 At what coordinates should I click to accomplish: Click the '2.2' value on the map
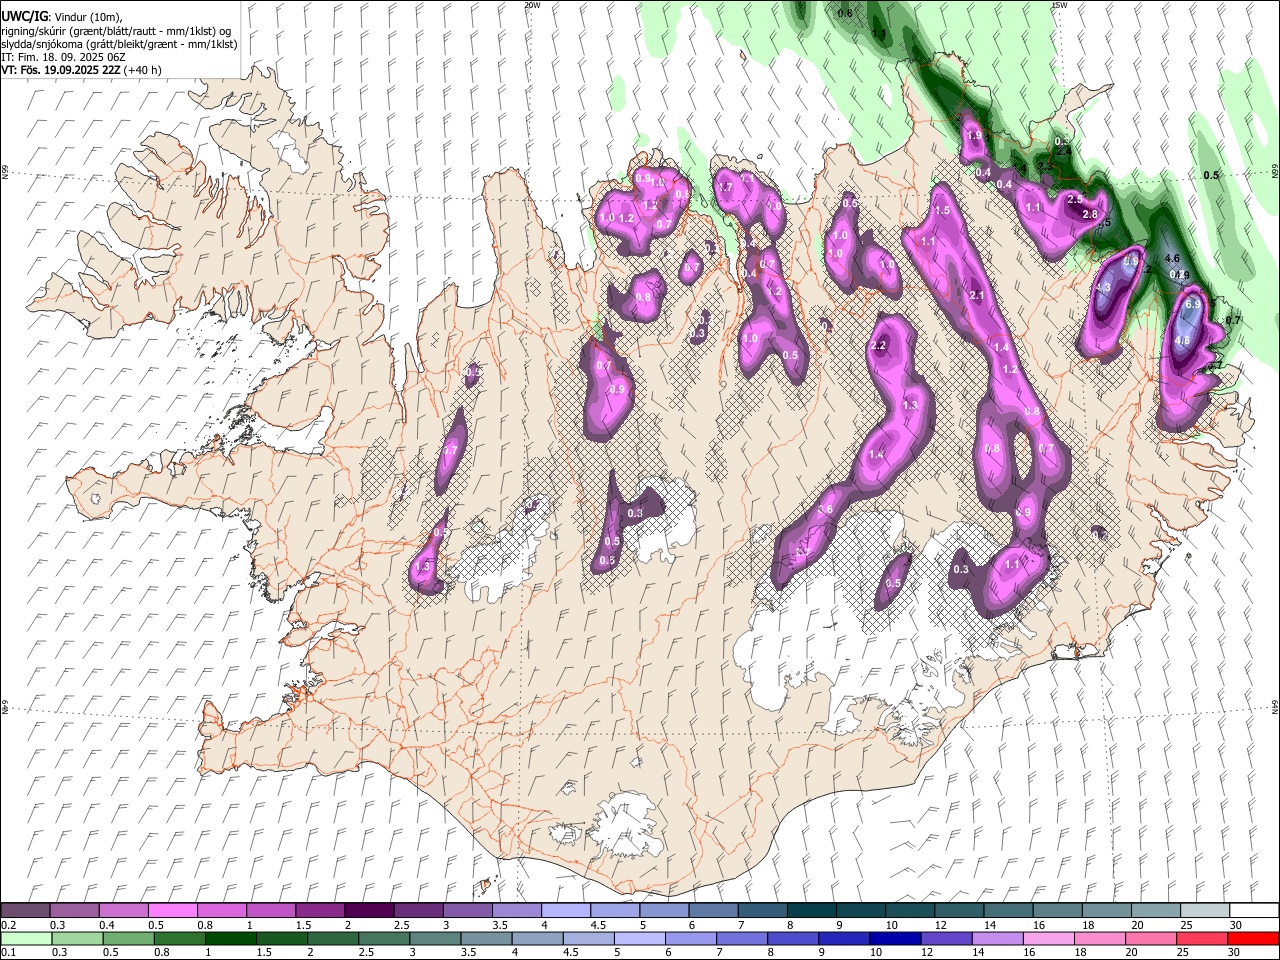pos(879,346)
